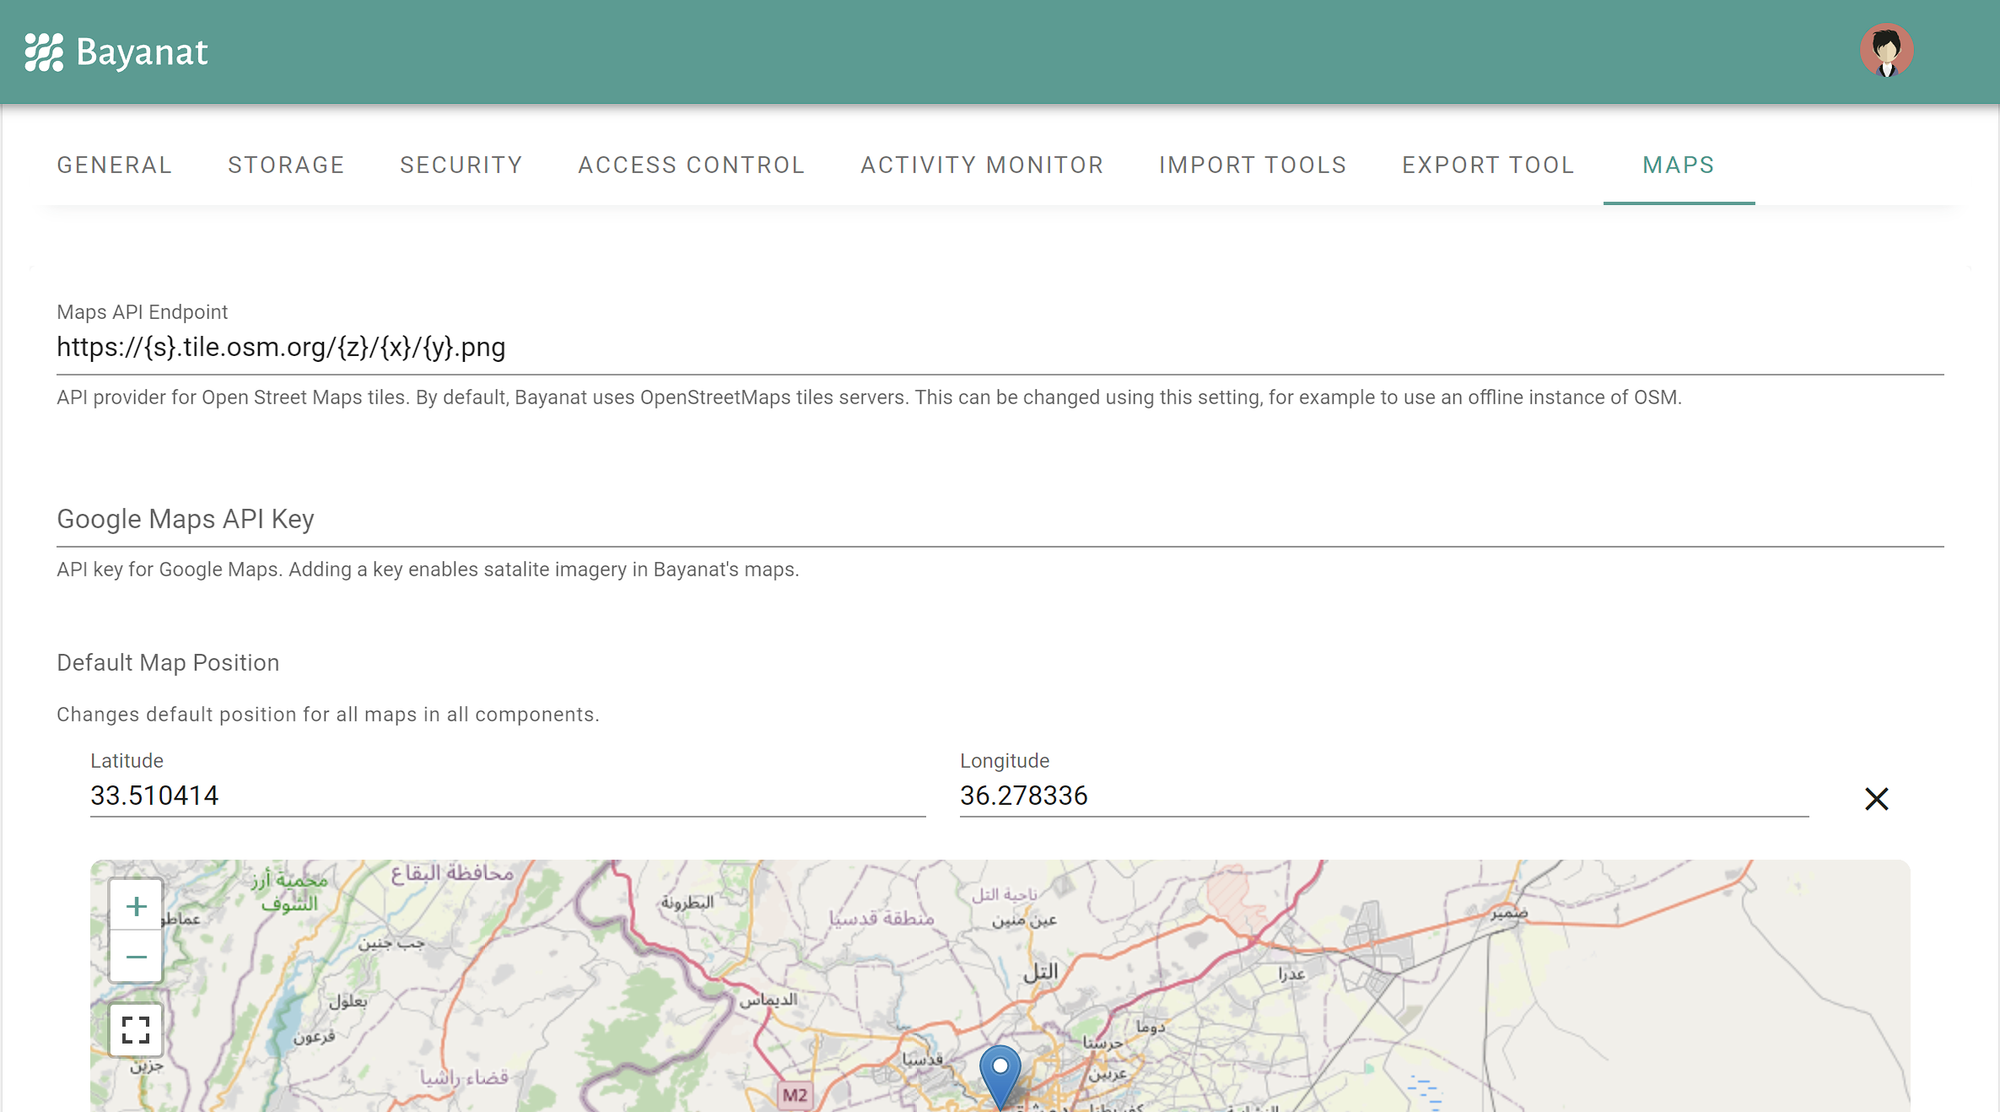This screenshot has width=2000, height=1112.
Task: Click the Bayanat logo icon
Action: (44, 52)
